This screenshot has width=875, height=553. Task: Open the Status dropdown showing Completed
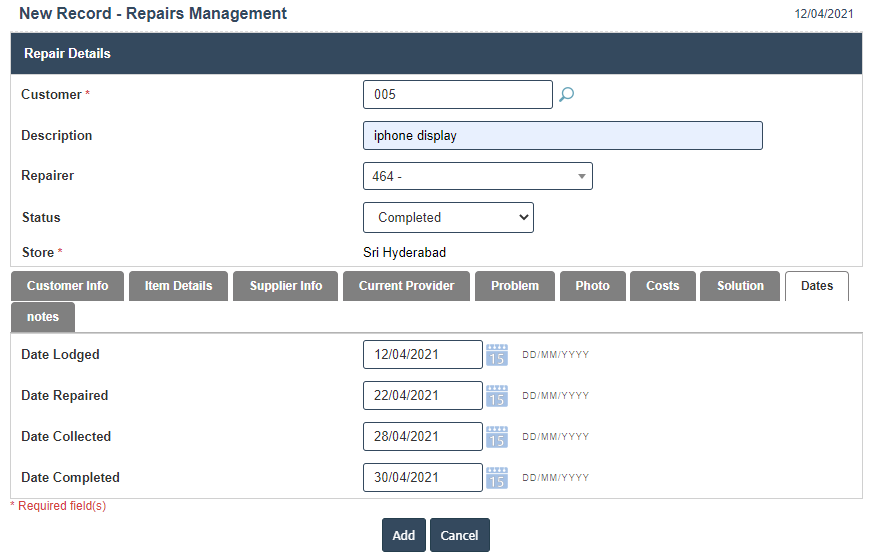pyautogui.click(x=448, y=217)
